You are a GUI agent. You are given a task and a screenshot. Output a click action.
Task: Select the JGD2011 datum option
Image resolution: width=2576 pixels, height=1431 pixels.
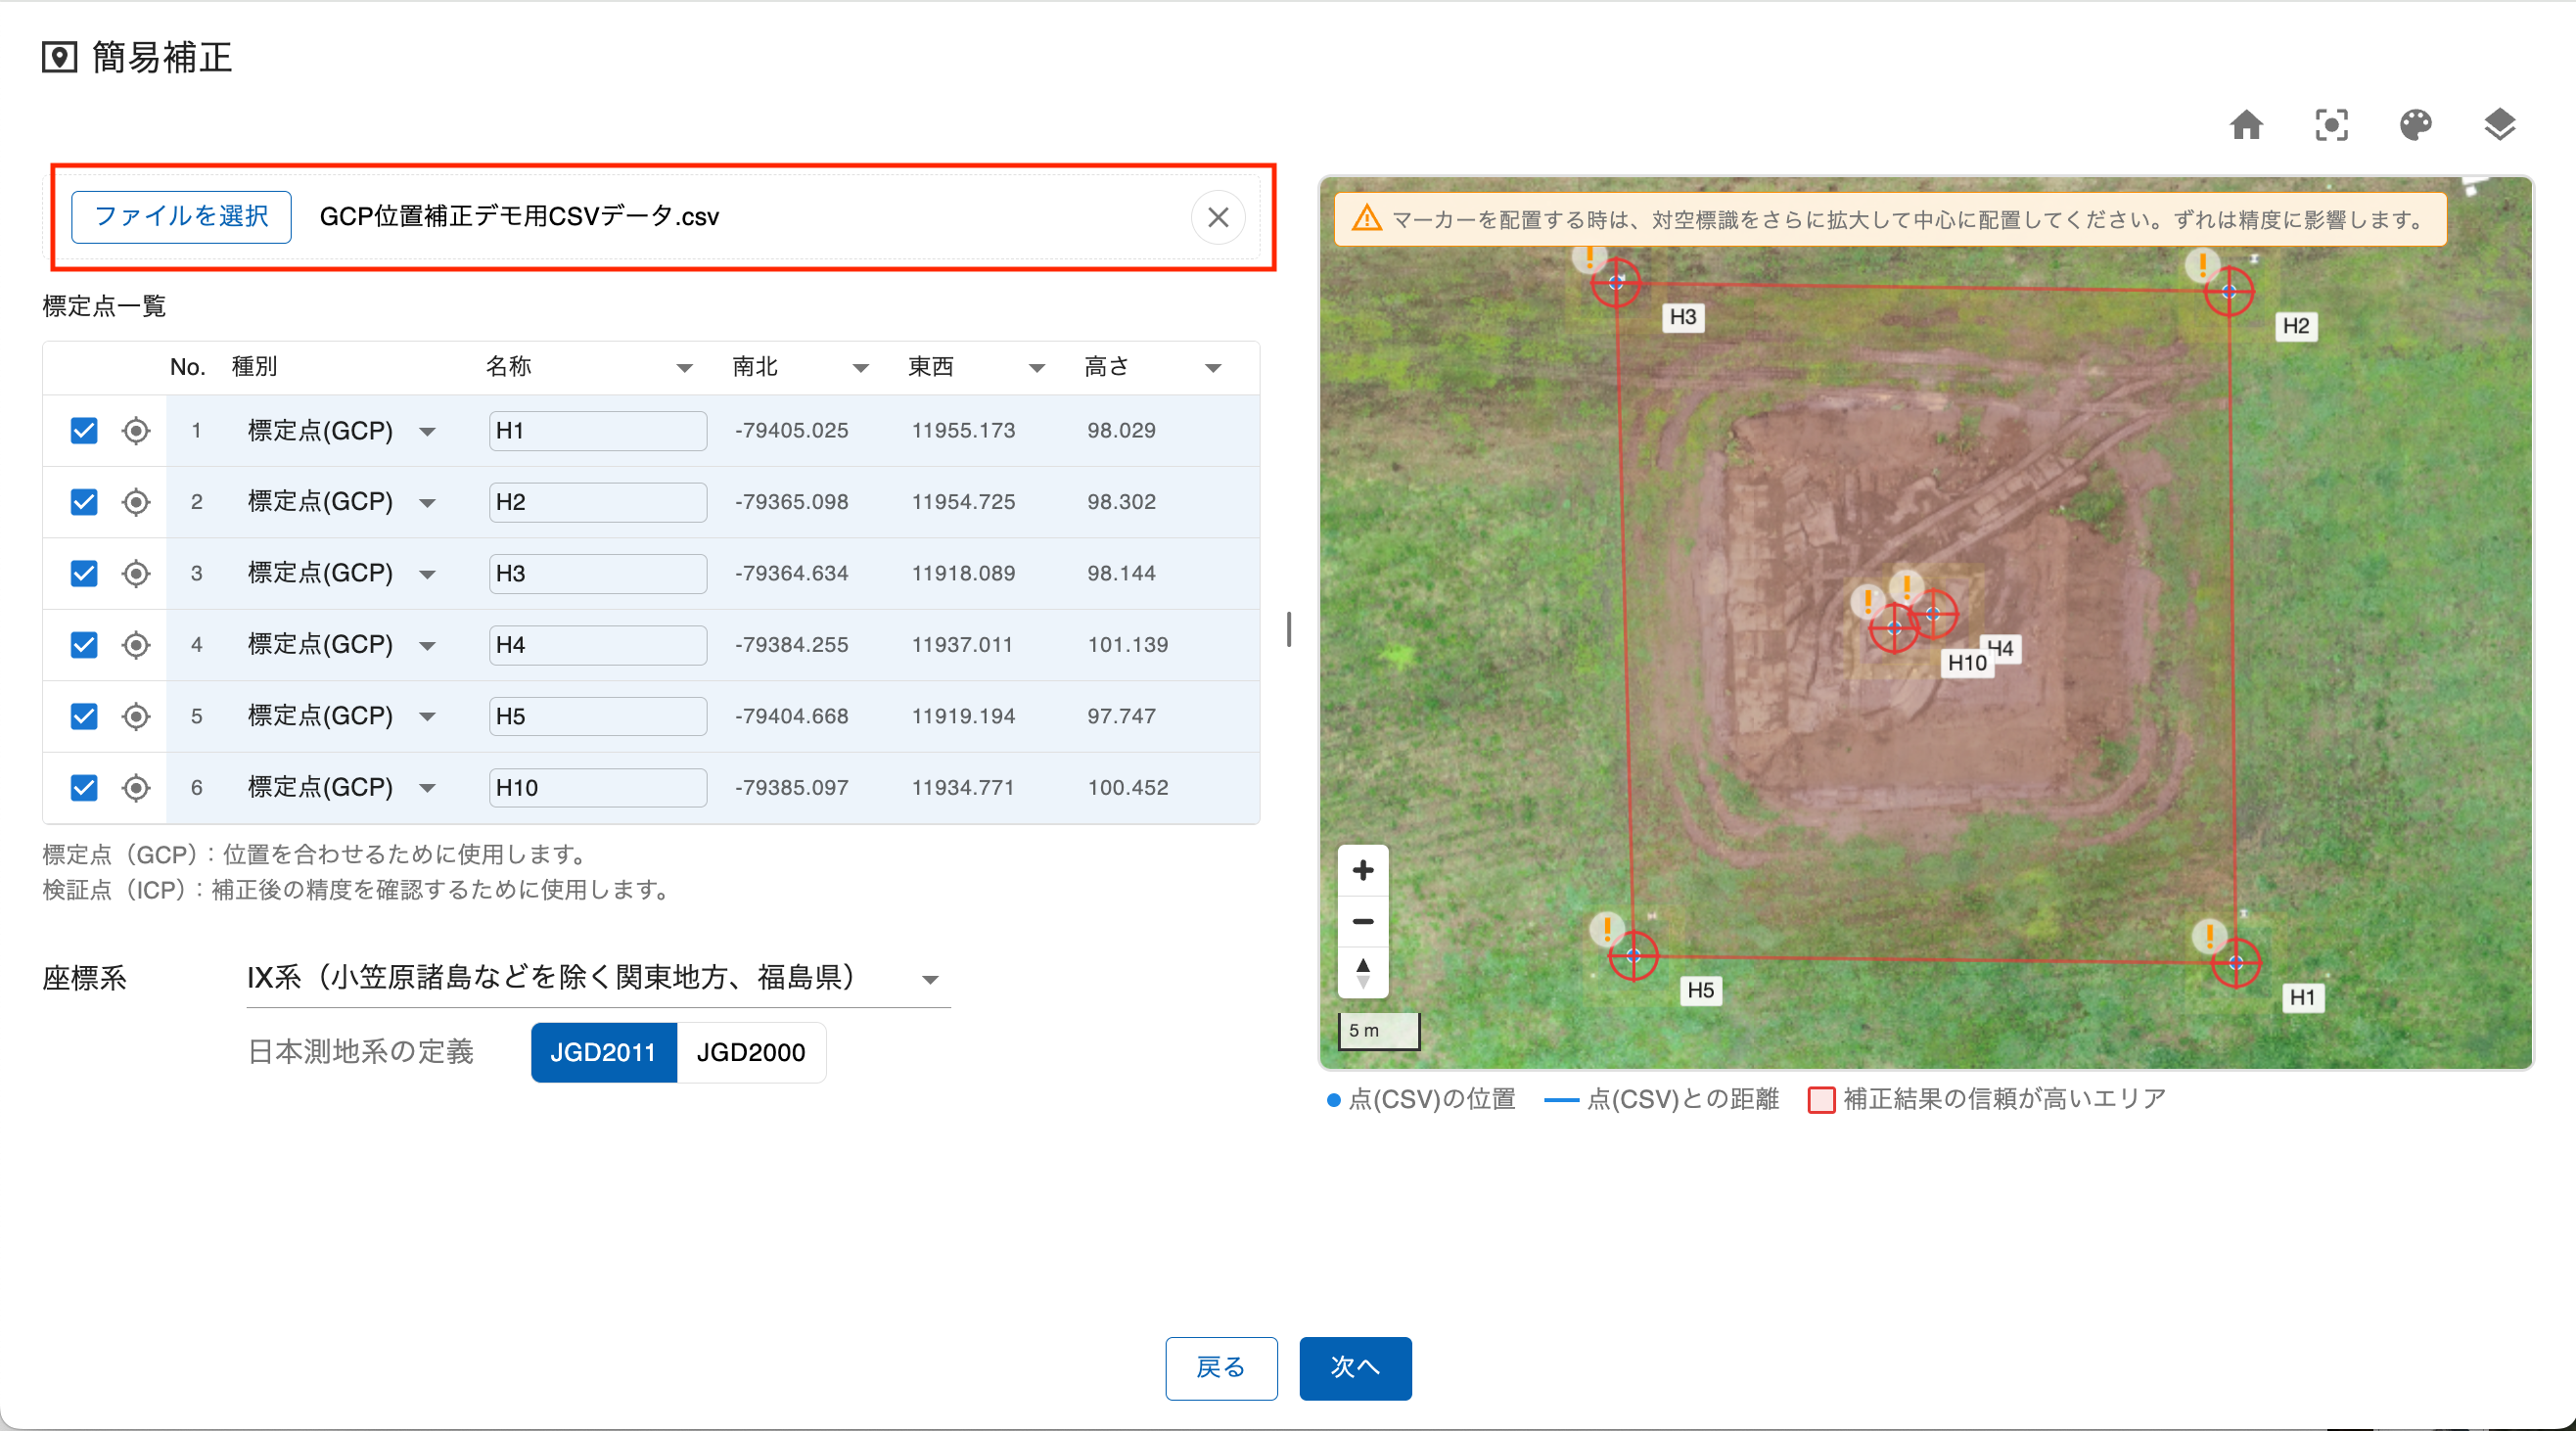603,1052
